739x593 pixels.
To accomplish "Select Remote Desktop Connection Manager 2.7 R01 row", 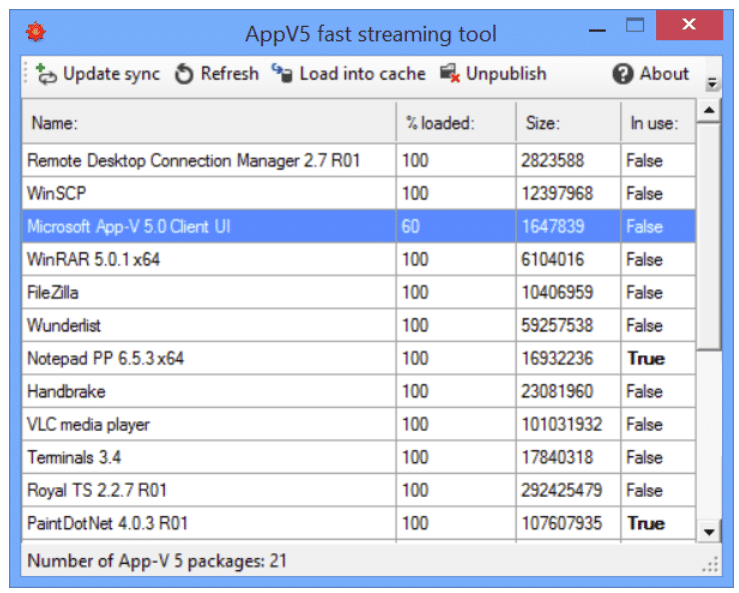I will 359,161.
